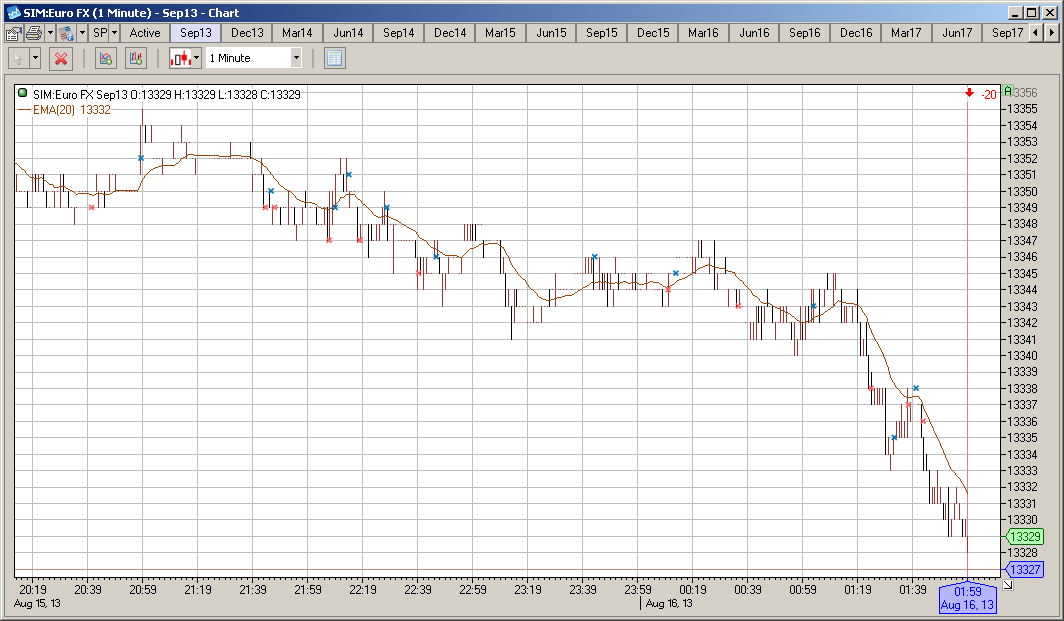
Task: Click the 20:19 time axis label
Action: pos(33,589)
